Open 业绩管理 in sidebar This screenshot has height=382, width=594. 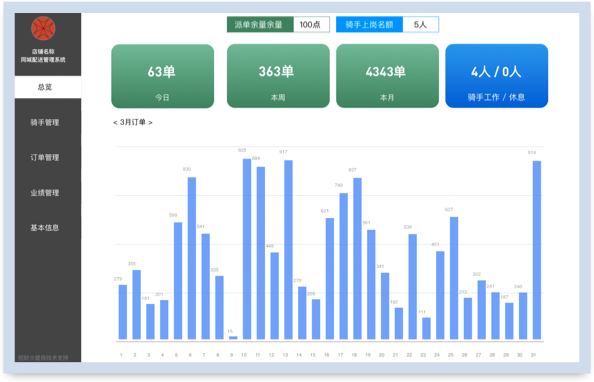coord(45,193)
